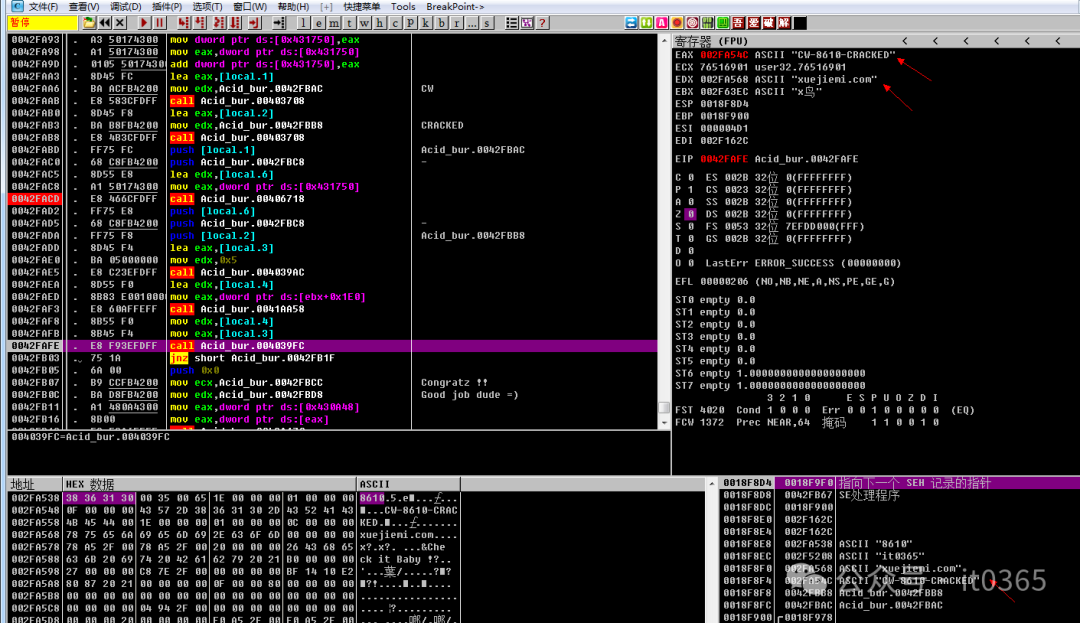Viewport: 1080px width, 623px height.
Task: Click the Open file folder icon
Action: point(88,22)
